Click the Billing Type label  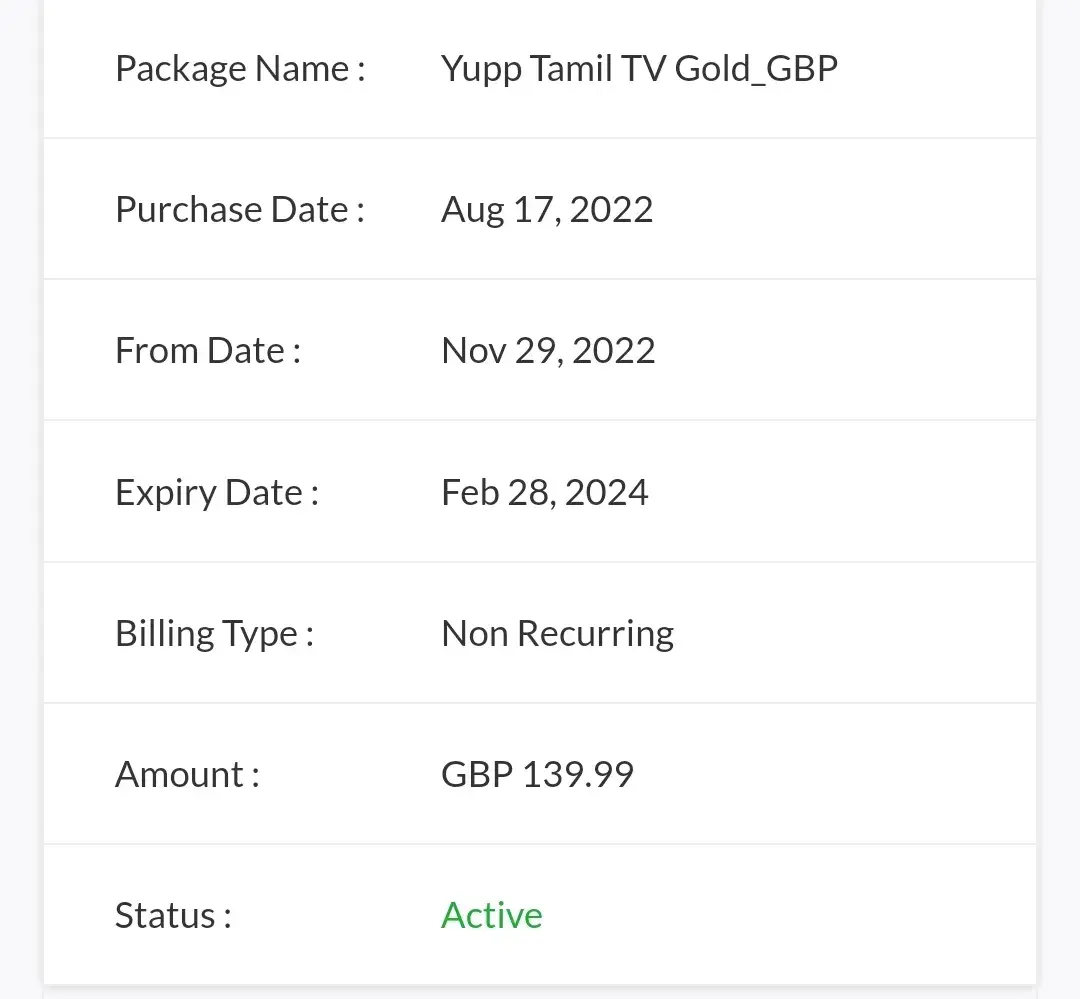coord(215,634)
